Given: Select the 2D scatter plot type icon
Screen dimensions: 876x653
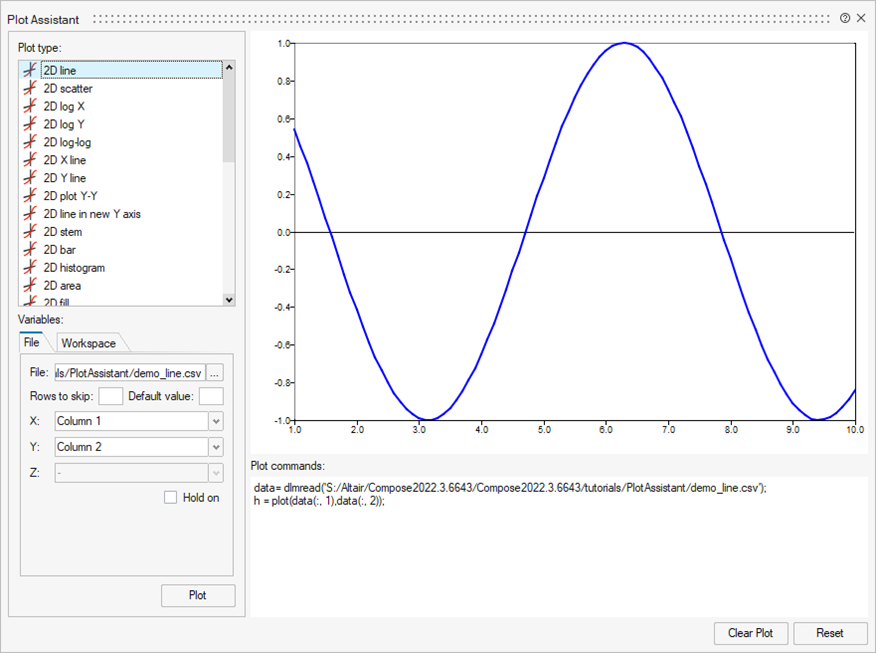Looking at the screenshot, I should pyautogui.click(x=30, y=88).
